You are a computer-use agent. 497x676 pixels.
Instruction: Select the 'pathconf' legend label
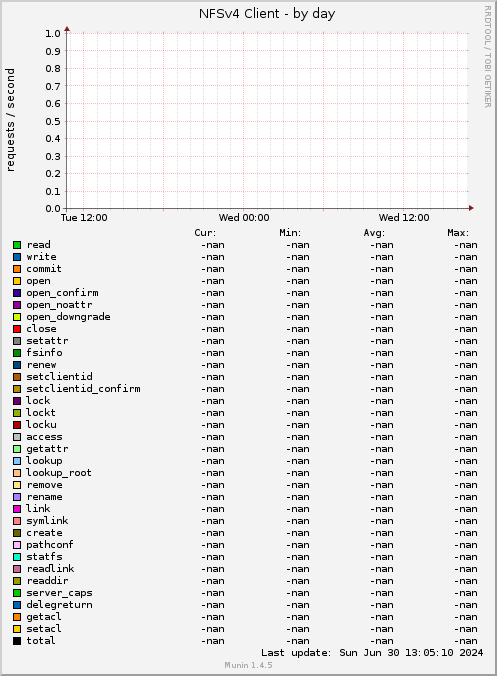(50, 545)
